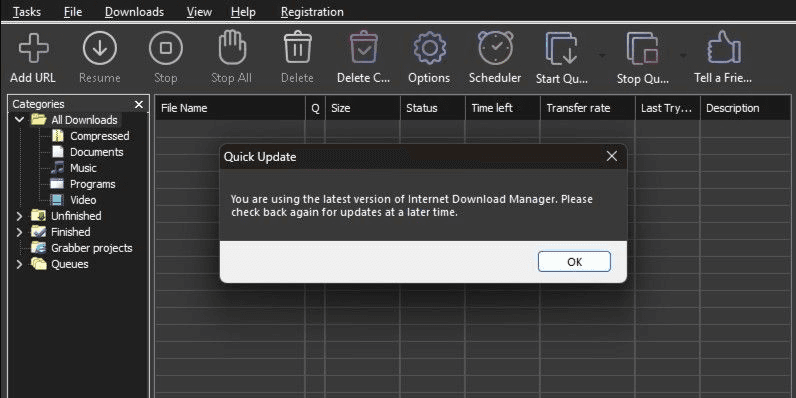Select the Compressed category label
The image size is (796, 398).
100,136
